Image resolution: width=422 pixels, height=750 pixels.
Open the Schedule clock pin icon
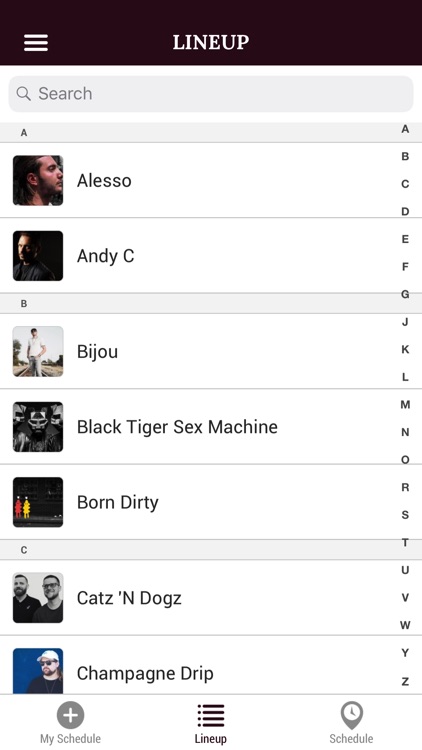(x=352, y=715)
